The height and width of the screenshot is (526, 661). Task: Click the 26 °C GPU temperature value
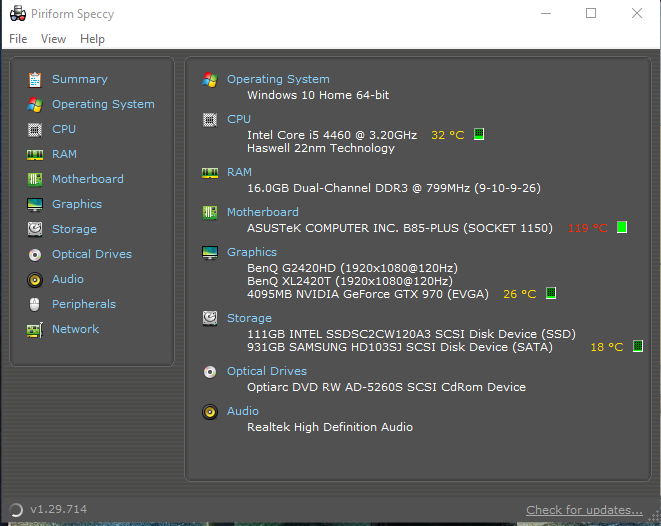point(520,294)
